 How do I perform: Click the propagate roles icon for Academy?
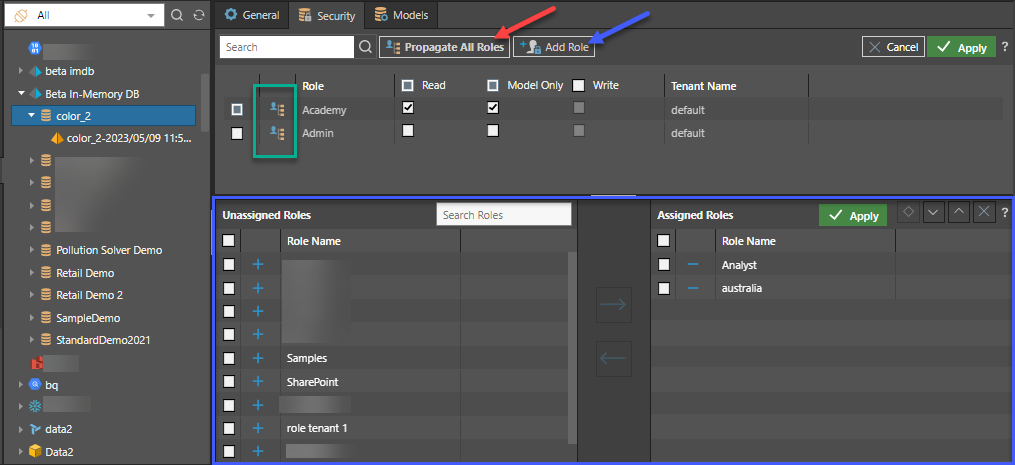click(278, 110)
